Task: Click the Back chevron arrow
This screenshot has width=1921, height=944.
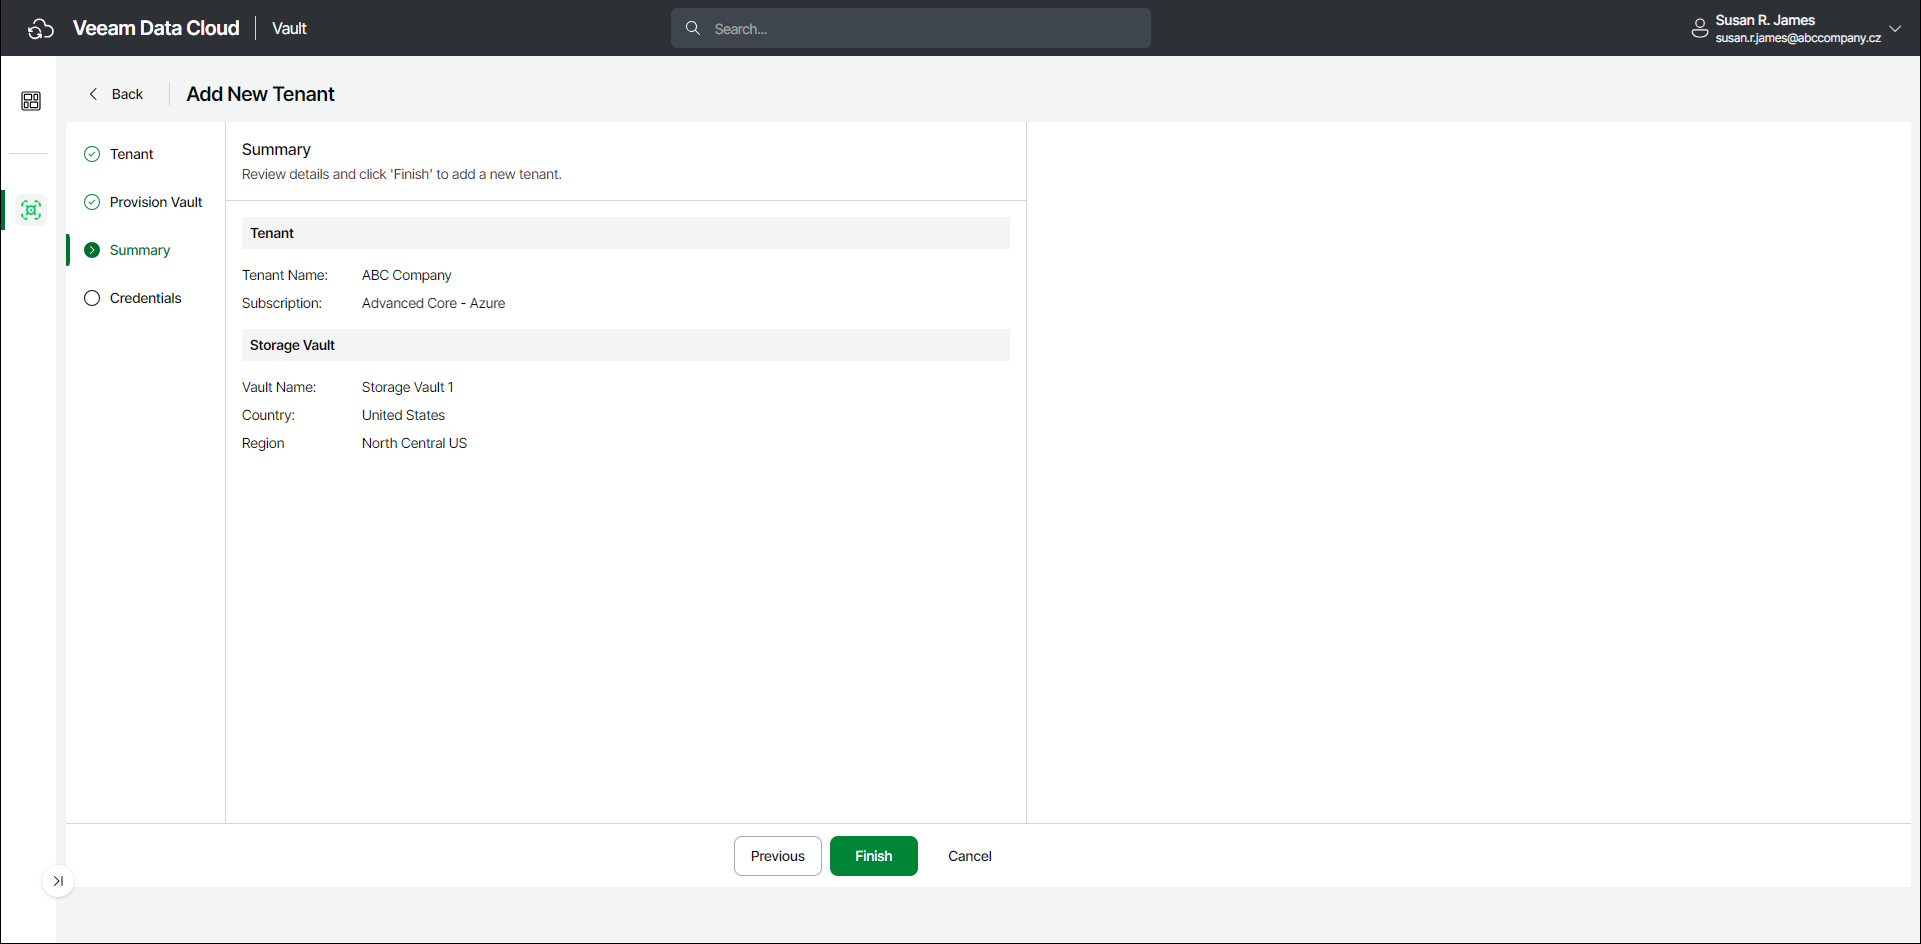Action: coord(93,94)
